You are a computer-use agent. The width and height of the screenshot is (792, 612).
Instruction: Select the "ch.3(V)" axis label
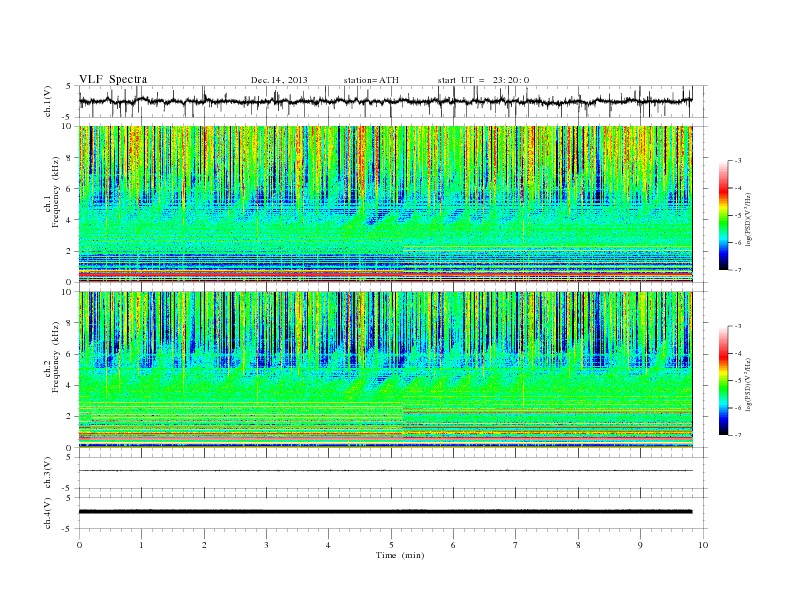47,473
